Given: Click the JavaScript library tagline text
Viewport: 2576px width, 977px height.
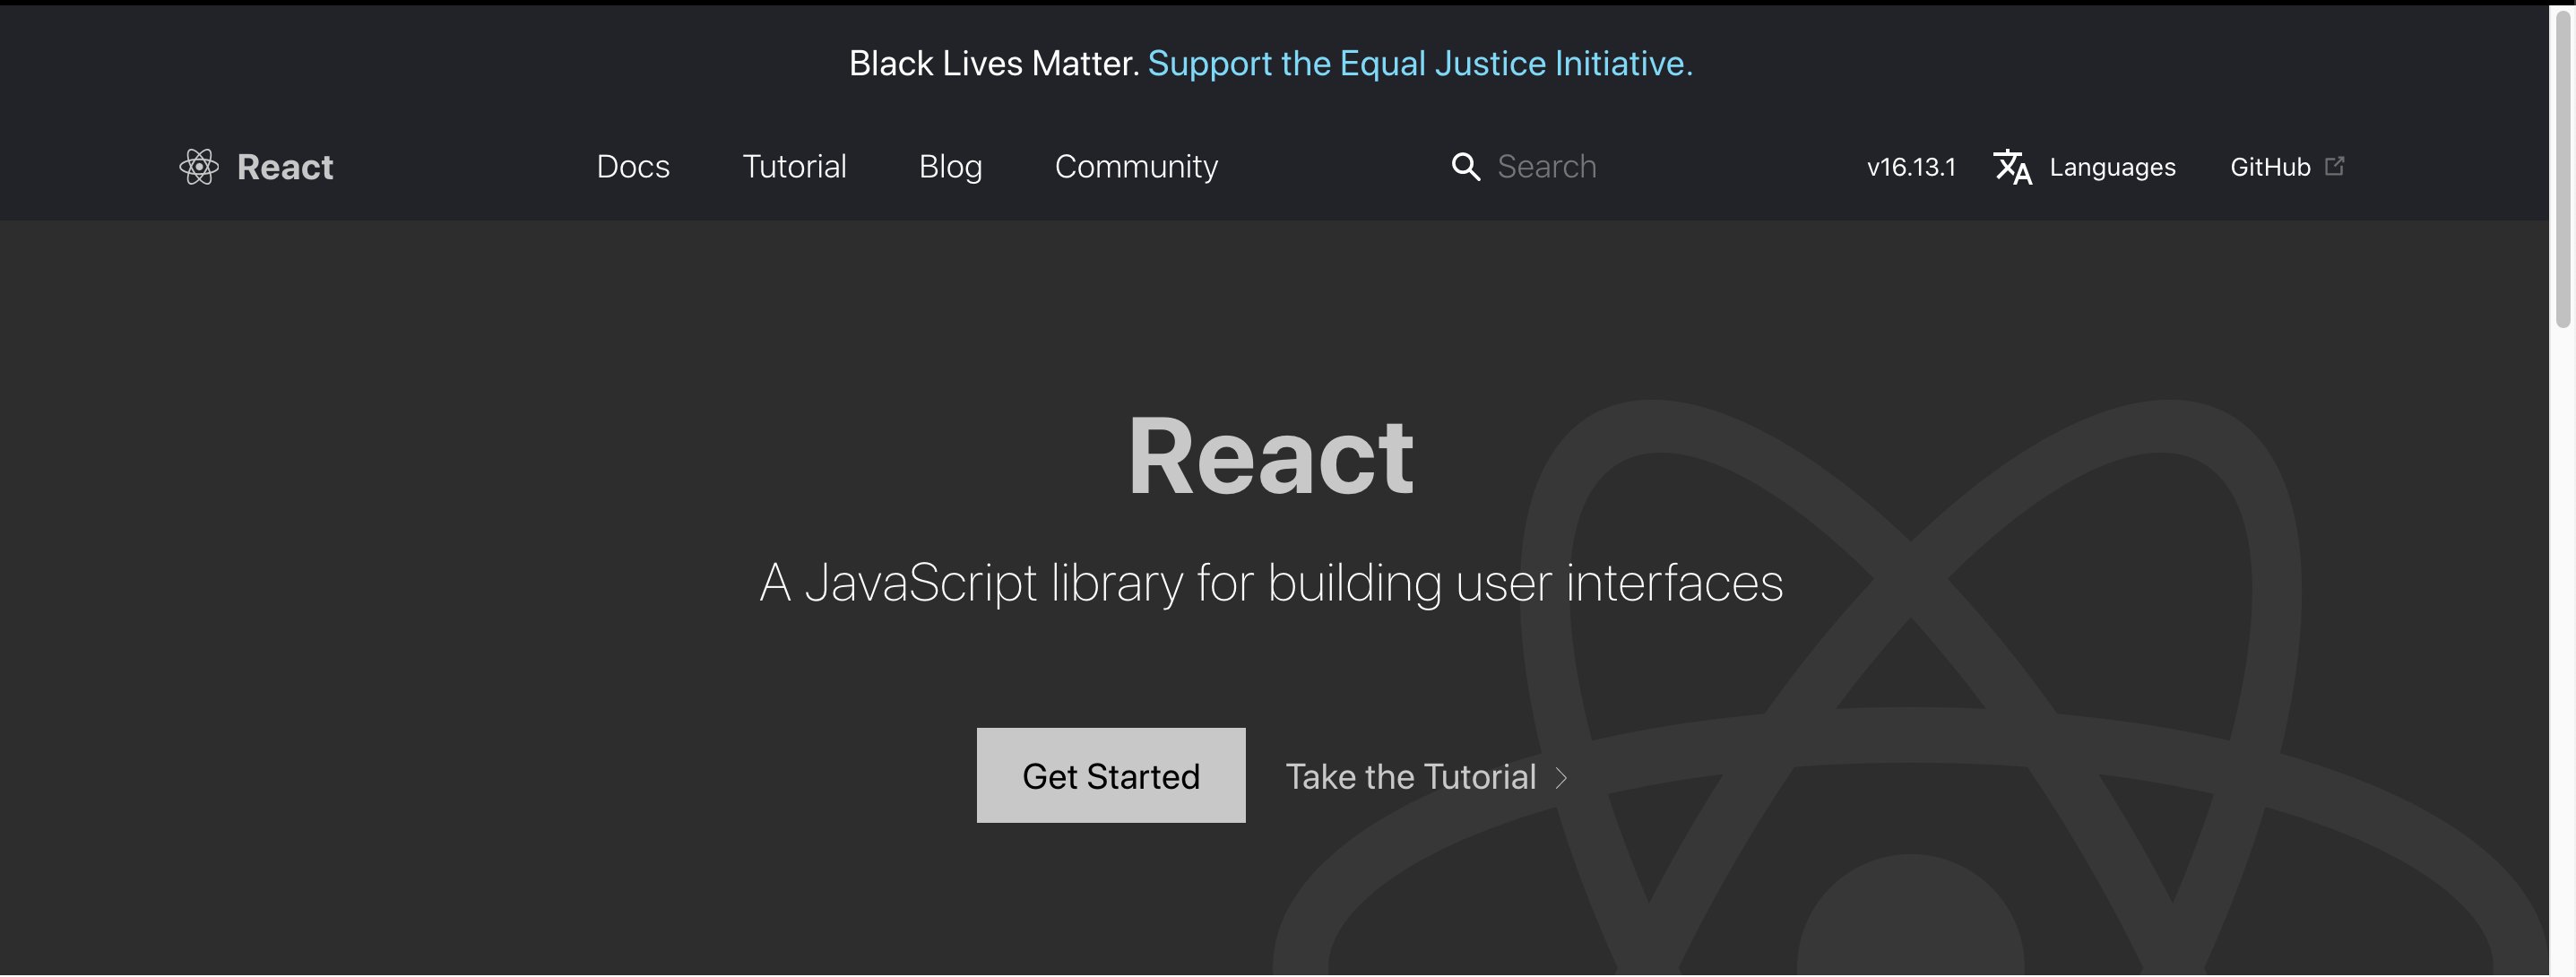Looking at the screenshot, I should tap(1271, 584).
